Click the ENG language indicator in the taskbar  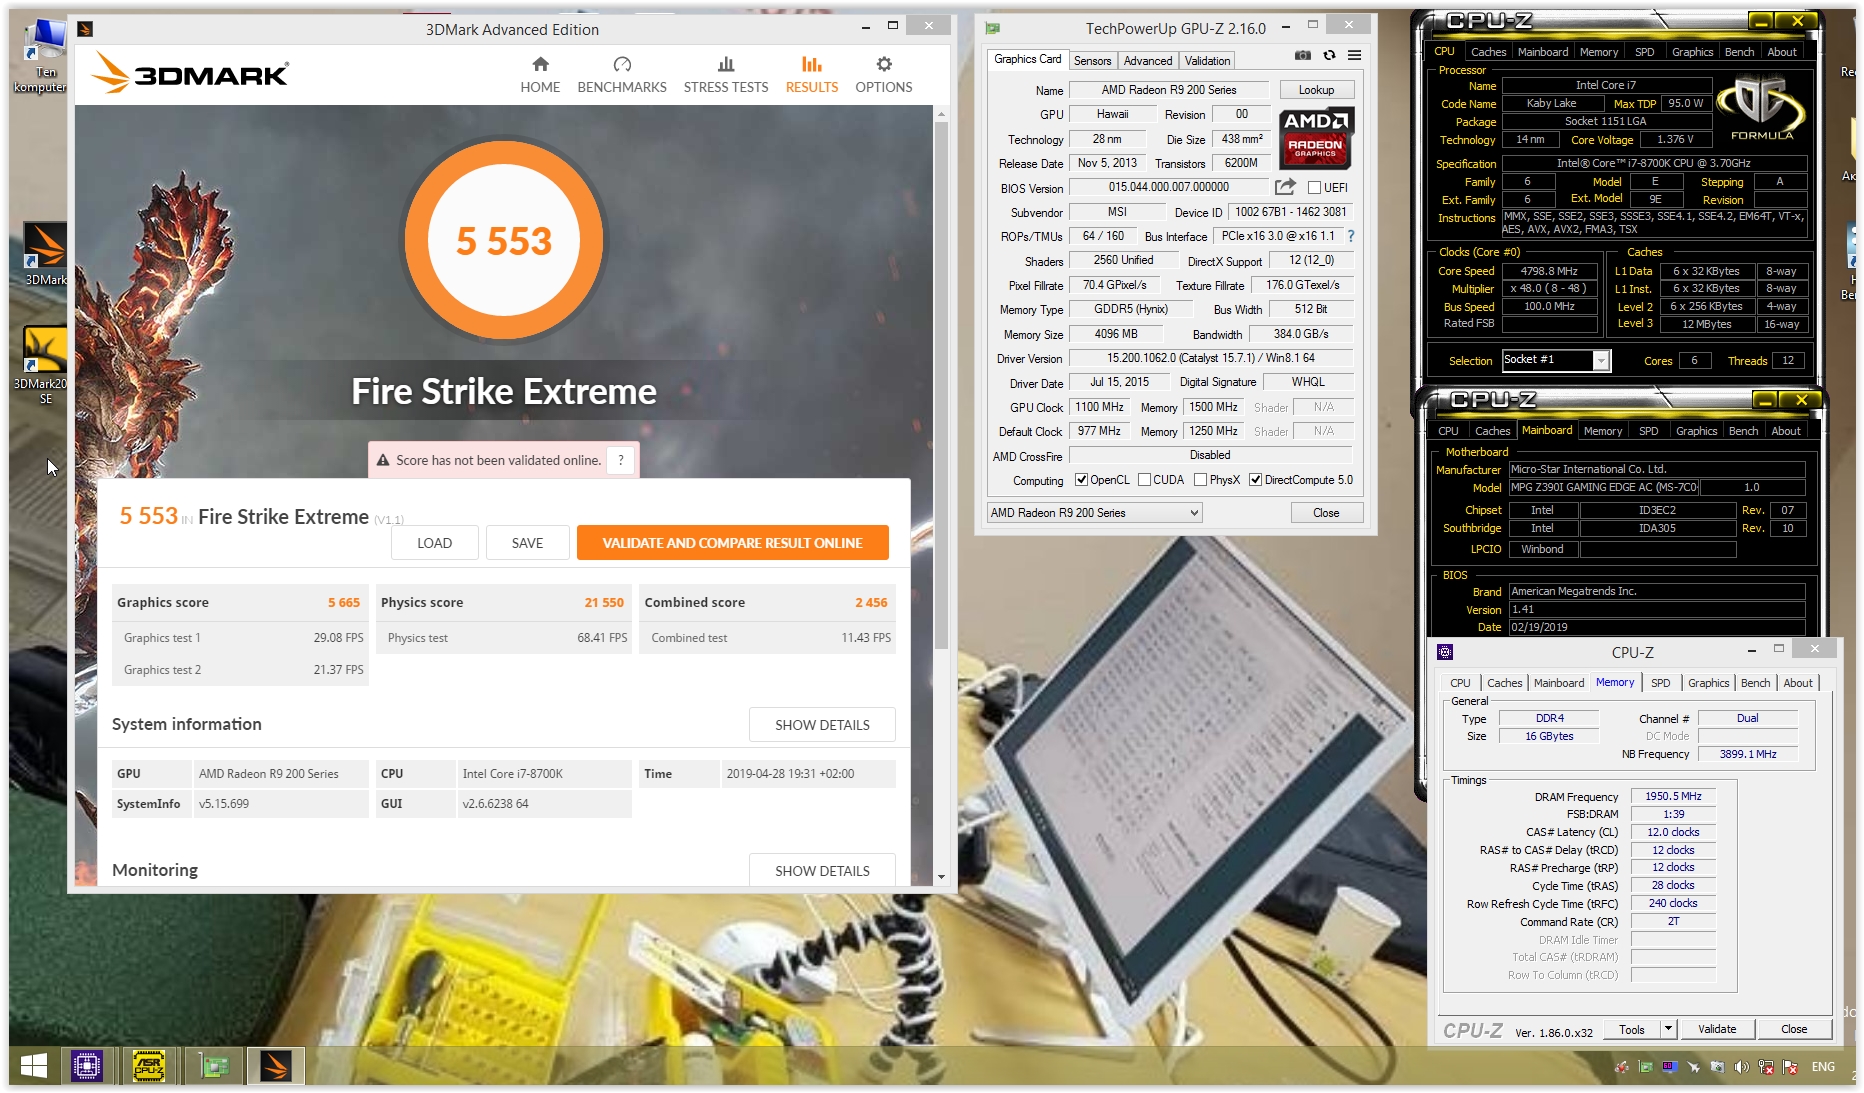coord(1823,1067)
